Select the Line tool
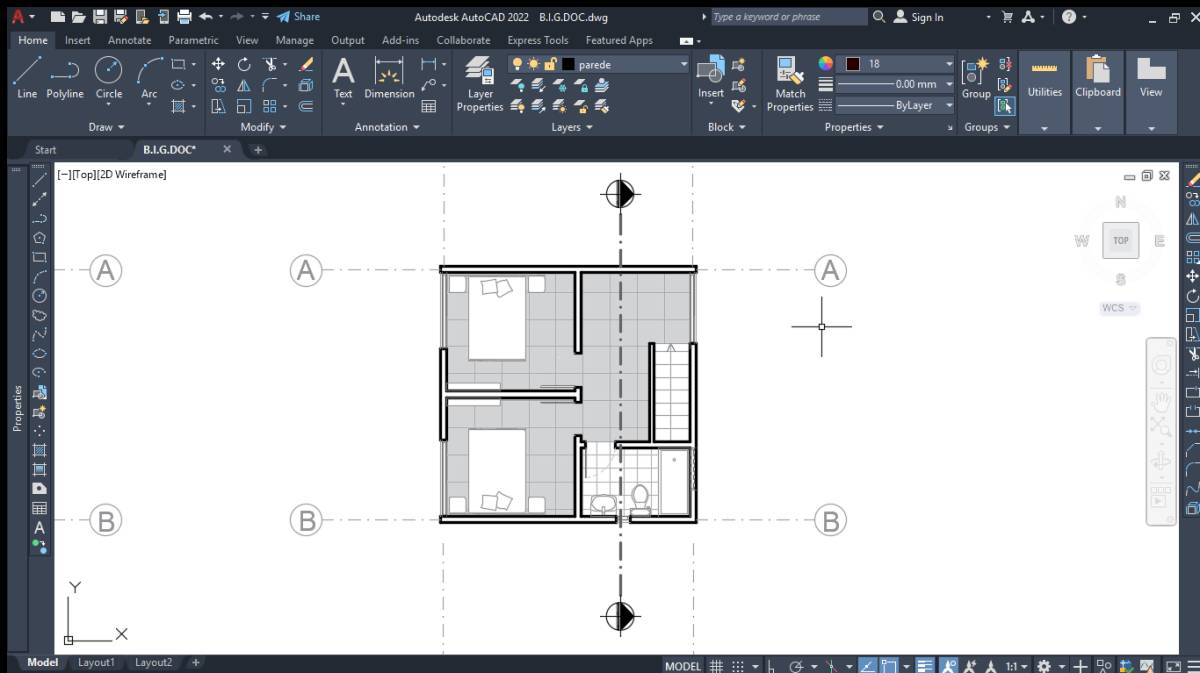The height and width of the screenshot is (673, 1200). (27, 77)
